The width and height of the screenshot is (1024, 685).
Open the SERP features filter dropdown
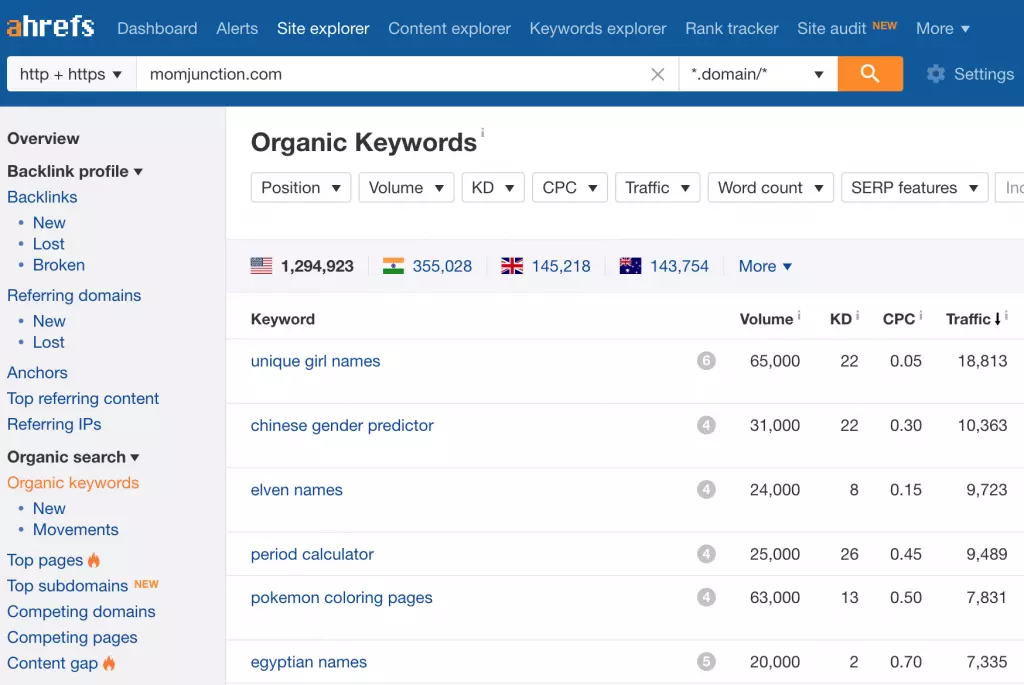coord(914,187)
